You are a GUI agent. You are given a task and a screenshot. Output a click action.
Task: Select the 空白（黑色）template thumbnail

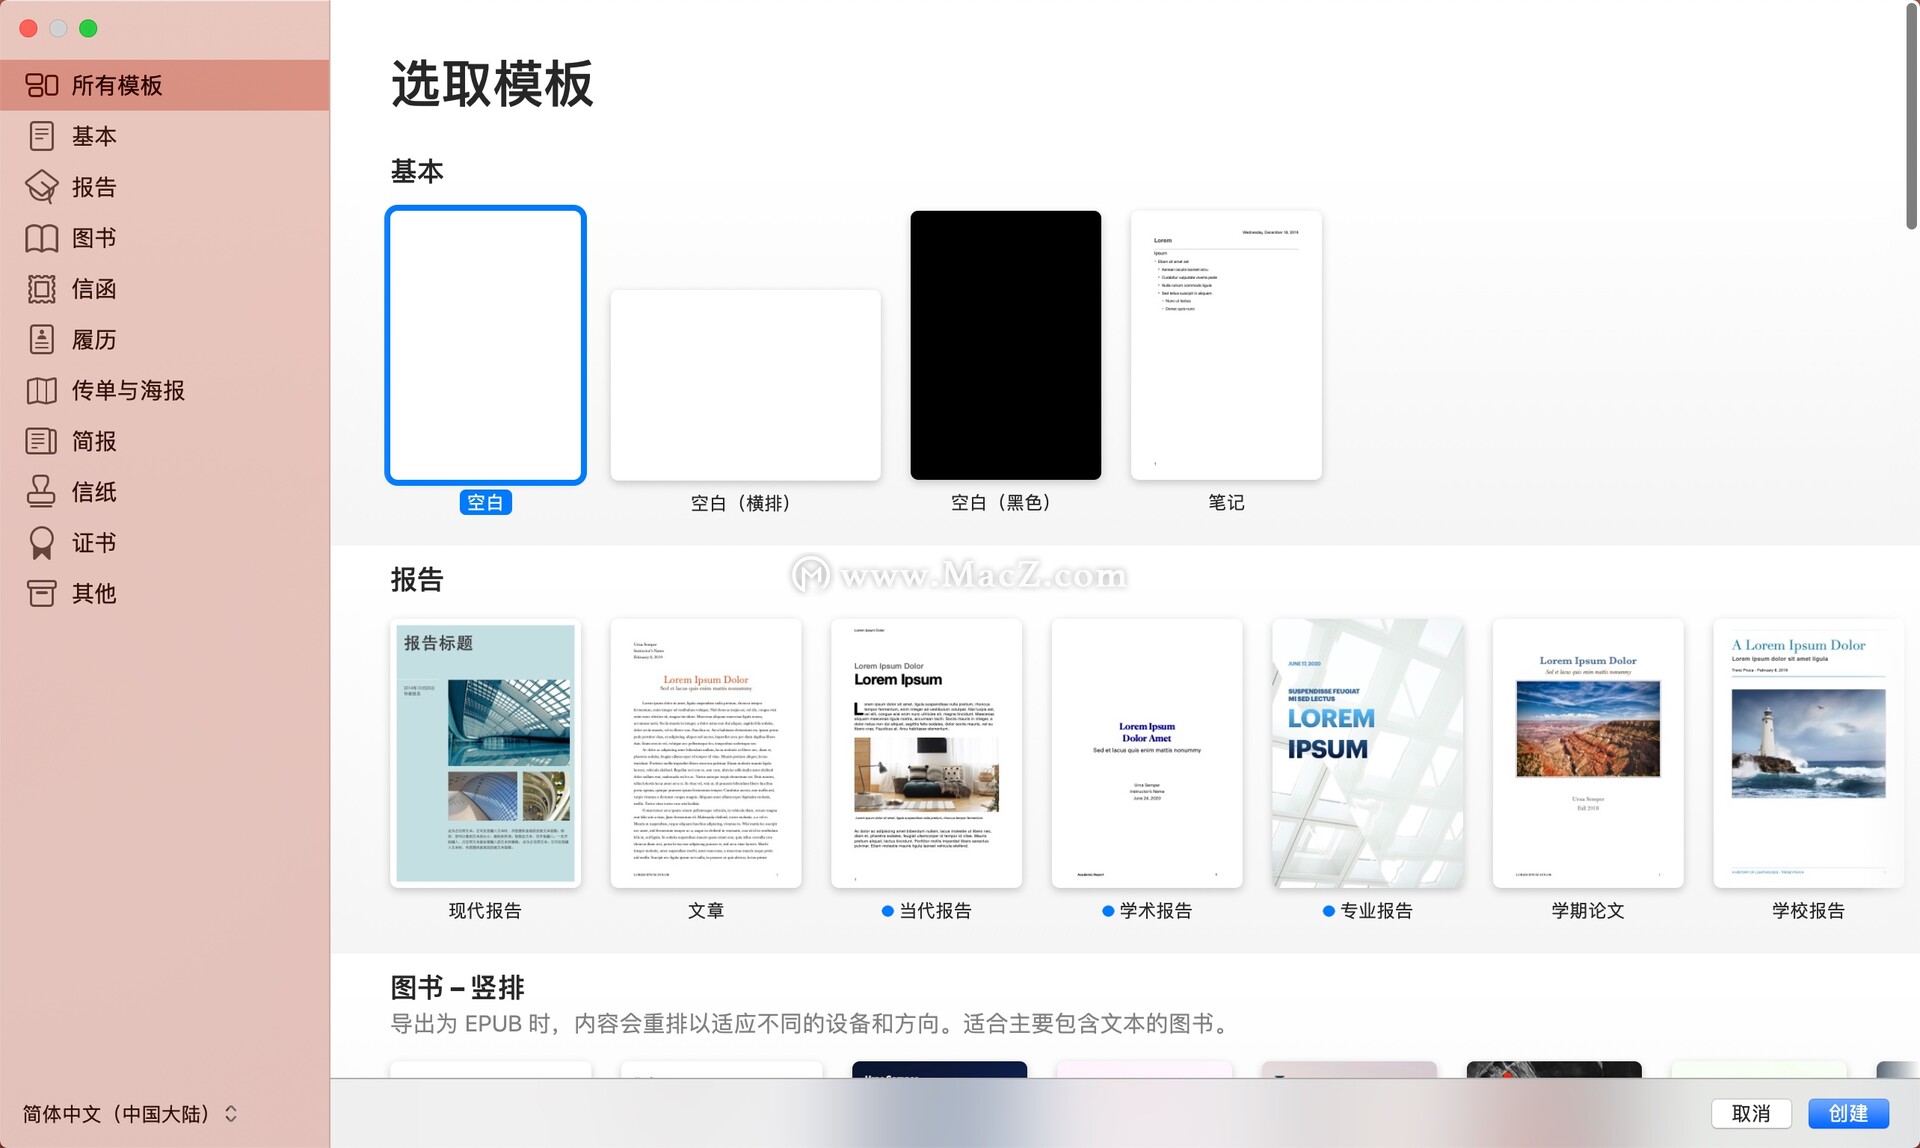1006,345
